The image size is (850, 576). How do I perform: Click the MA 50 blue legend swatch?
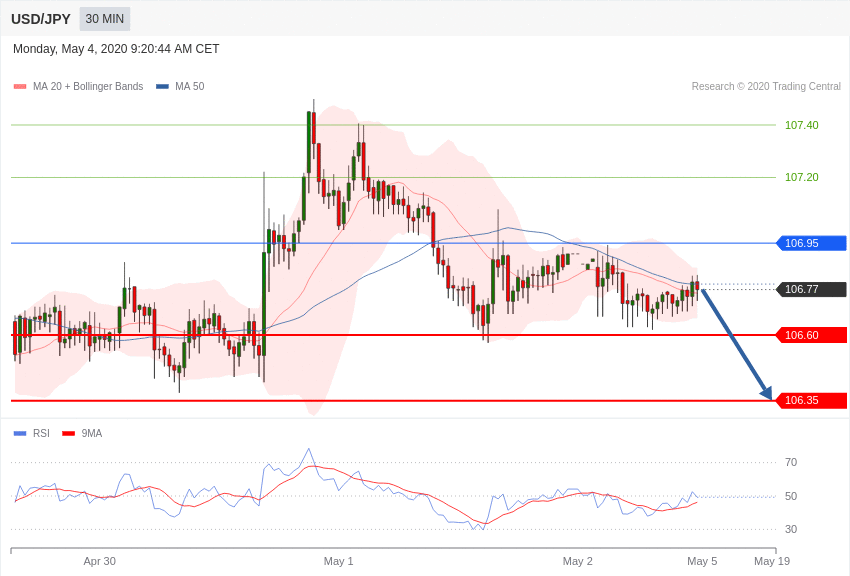pyautogui.click(x=163, y=86)
